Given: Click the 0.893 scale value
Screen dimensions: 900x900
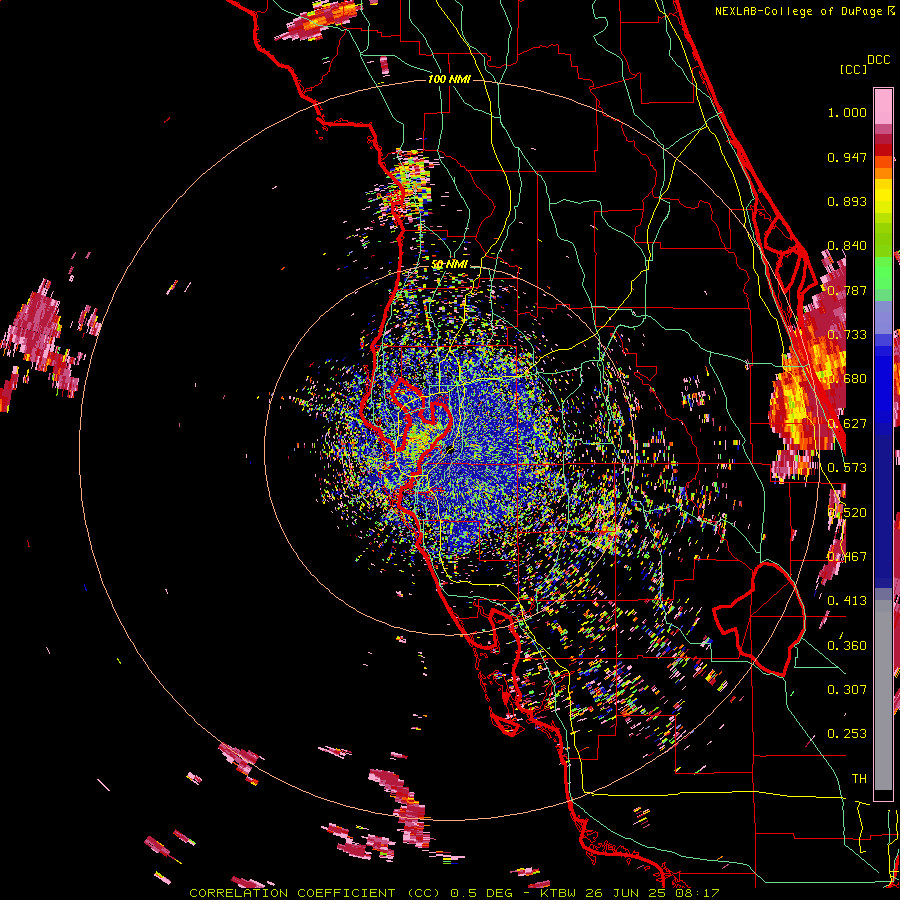Looking at the screenshot, I should point(847,201).
